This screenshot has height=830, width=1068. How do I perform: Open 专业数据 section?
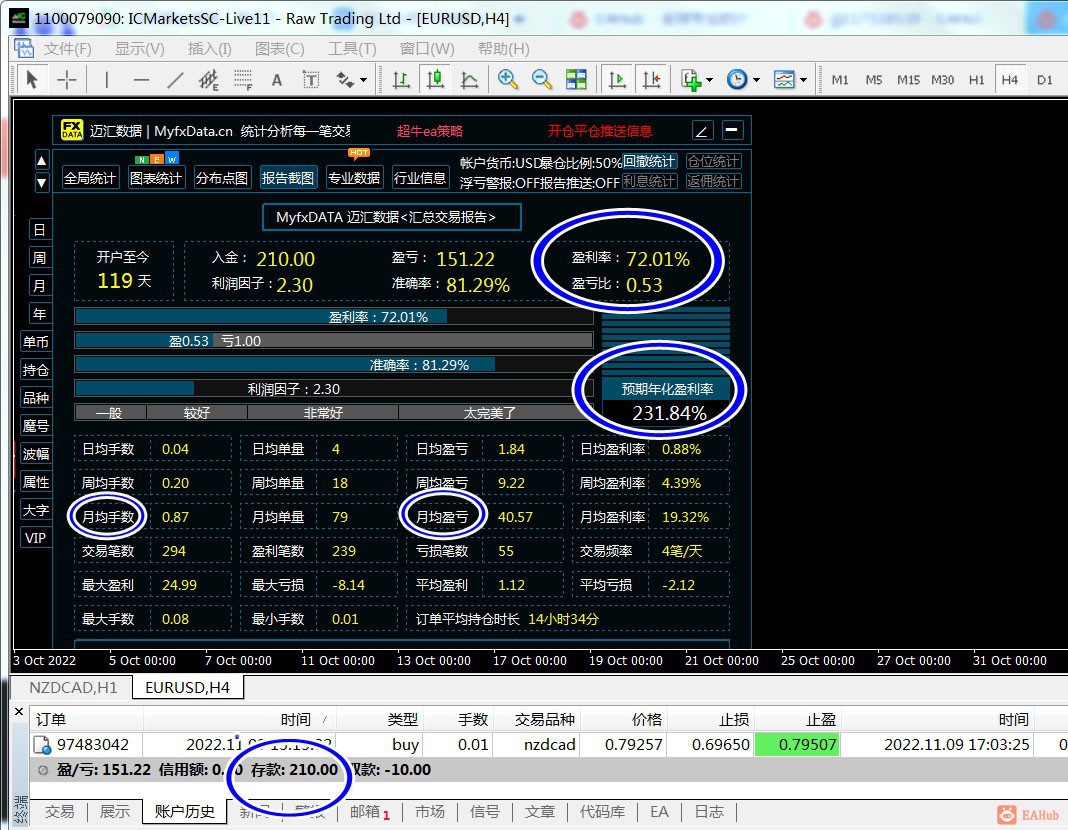pyautogui.click(x=354, y=178)
